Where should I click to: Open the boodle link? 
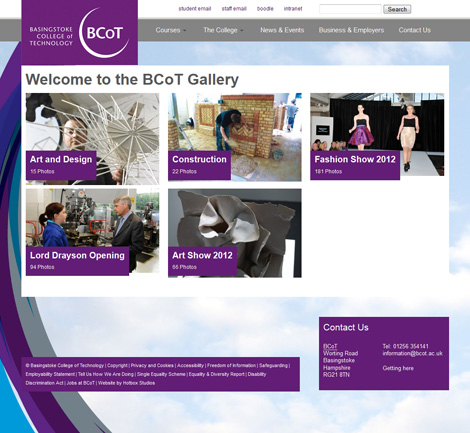[265, 9]
